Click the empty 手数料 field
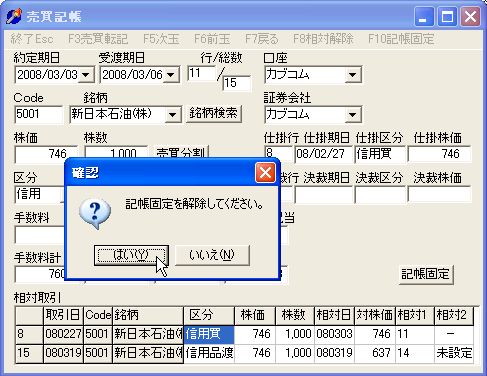 click(x=39, y=235)
